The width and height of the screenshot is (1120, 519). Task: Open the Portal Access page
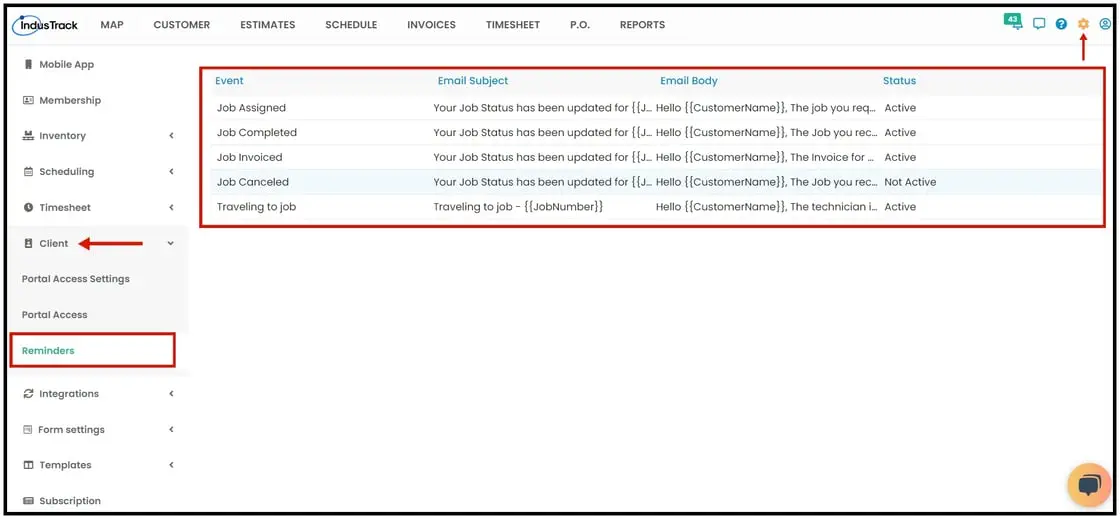(x=54, y=315)
